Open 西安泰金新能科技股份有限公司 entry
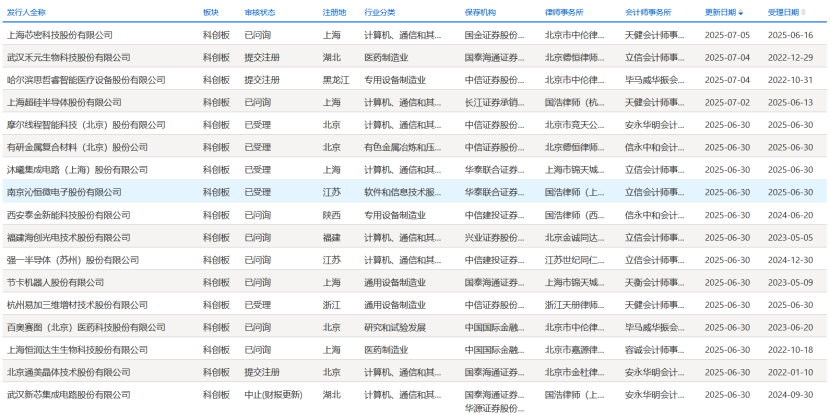This screenshot has height=415, width=830. point(69,215)
